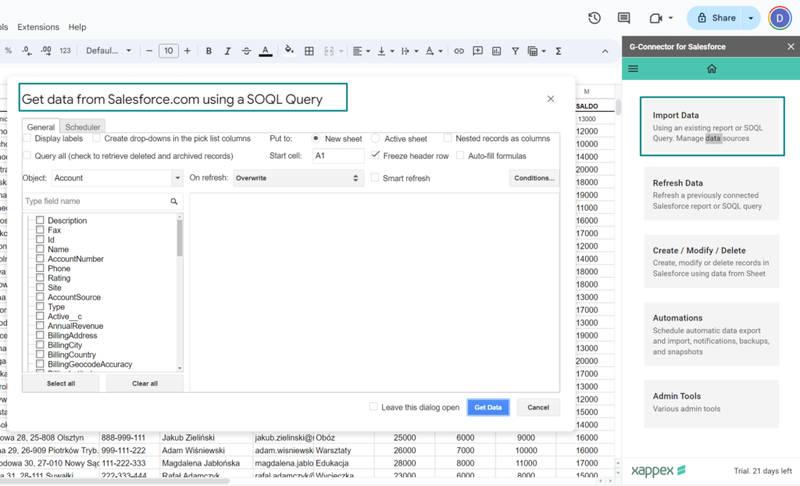800x486 pixels.
Task: Open version history clock icon
Action: pyautogui.click(x=594, y=18)
